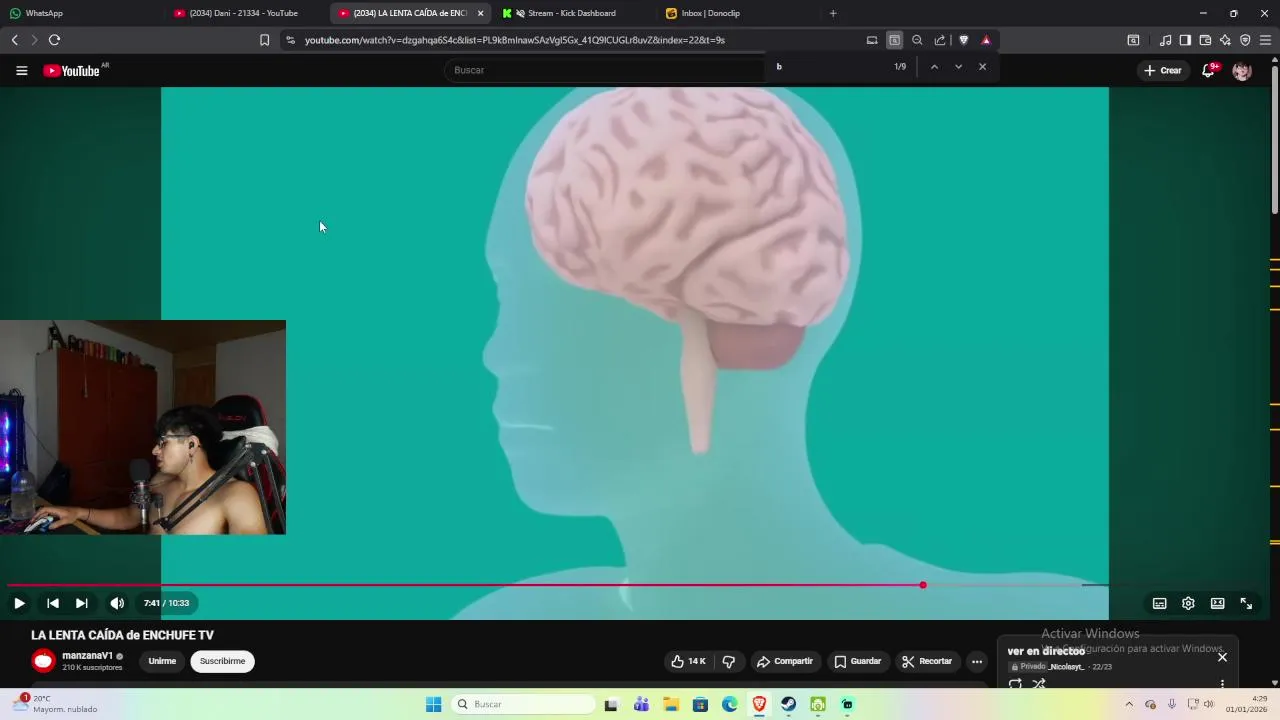Toggle playlist shuffle

click(x=1039, y=684)
